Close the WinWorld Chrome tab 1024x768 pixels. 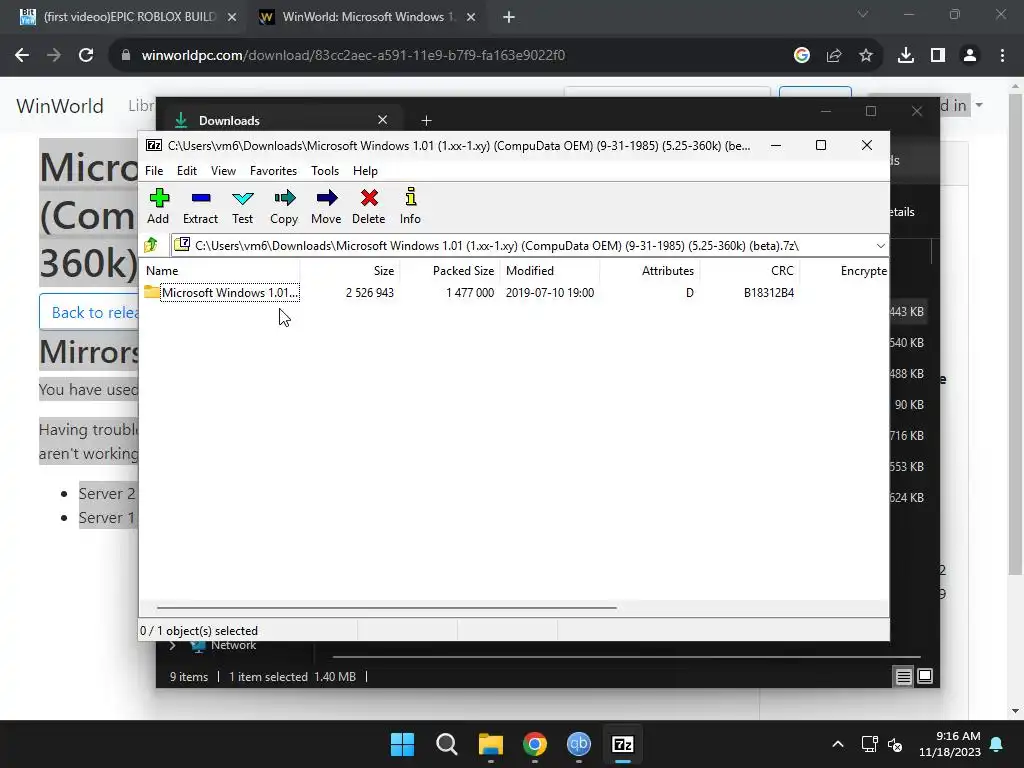(x=471, y=17)
